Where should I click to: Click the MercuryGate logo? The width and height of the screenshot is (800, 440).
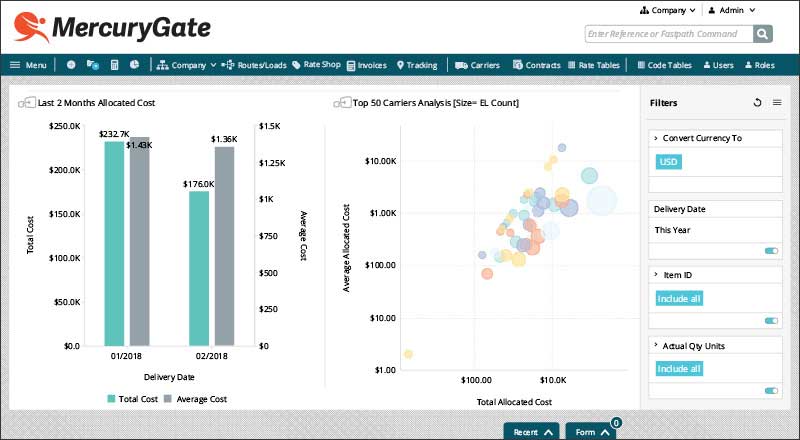(x=112, y=28)
